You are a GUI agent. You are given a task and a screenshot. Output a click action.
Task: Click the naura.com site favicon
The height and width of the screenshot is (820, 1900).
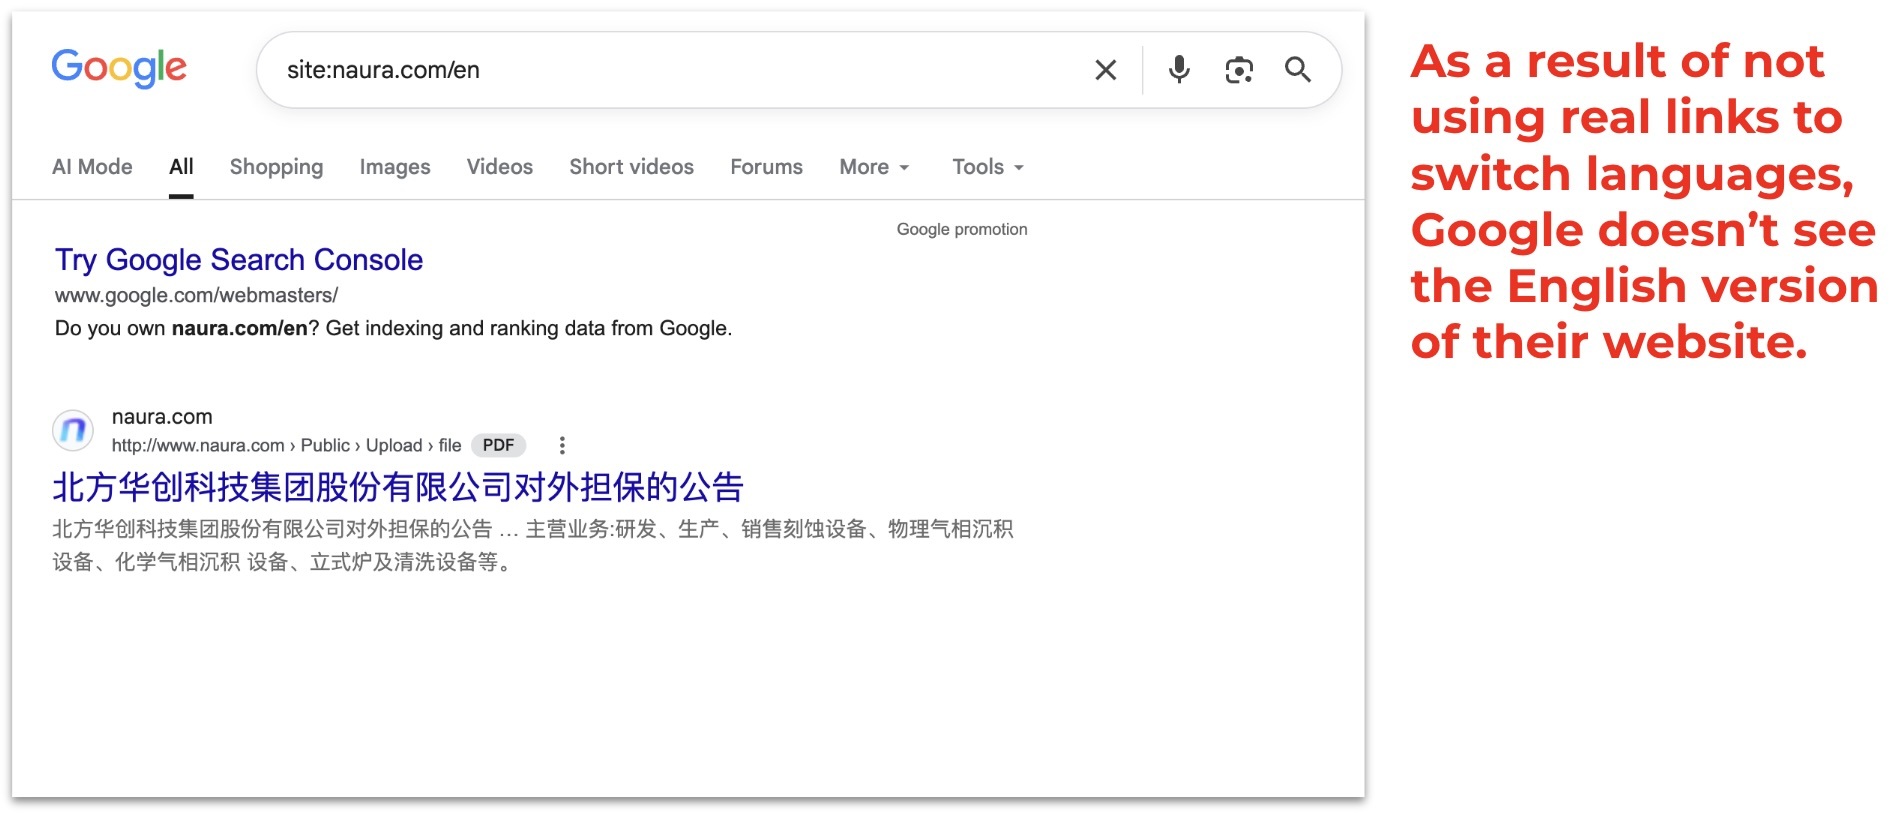click(x=73, y=431)
